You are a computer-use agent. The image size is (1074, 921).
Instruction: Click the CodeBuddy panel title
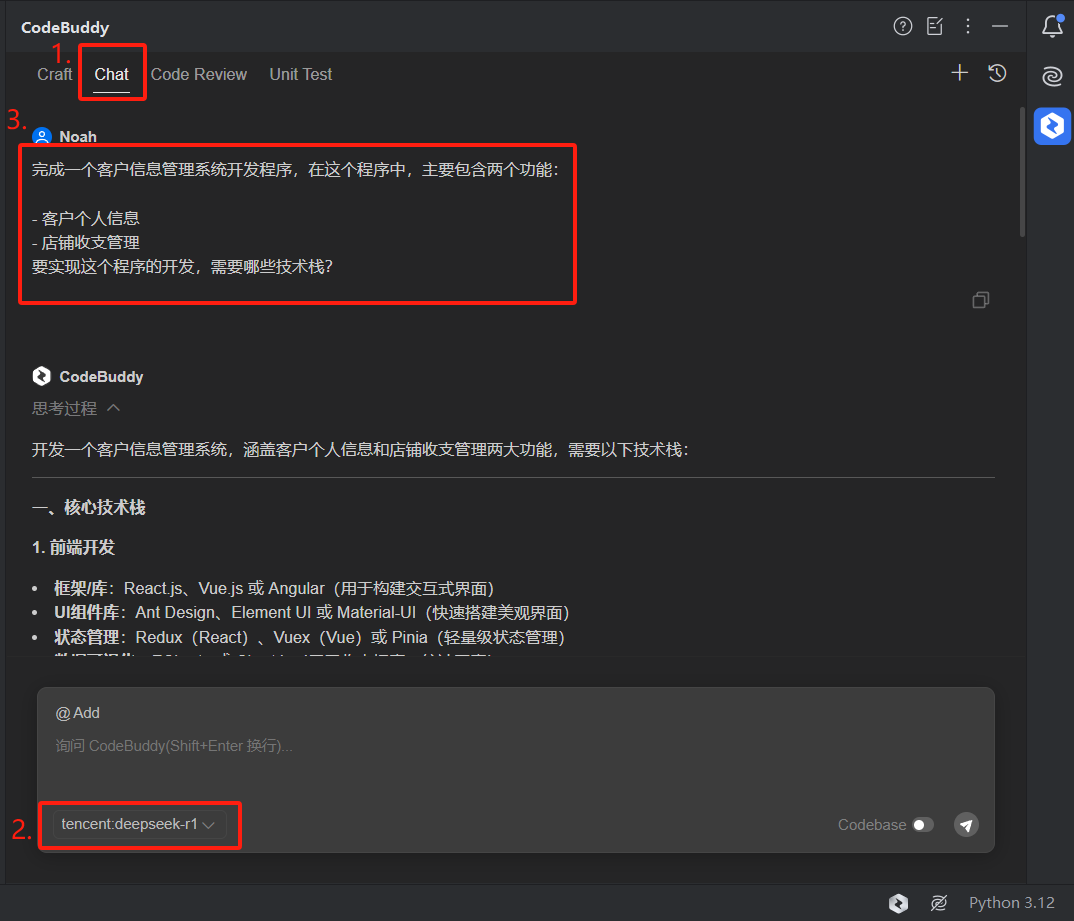click(x=65, y=27)
